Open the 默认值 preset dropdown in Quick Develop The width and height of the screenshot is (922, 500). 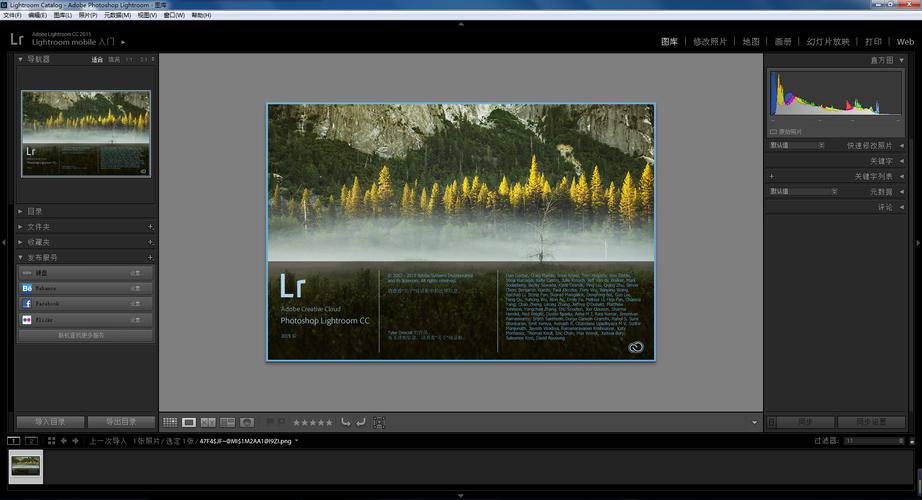(x=796, y=146)
